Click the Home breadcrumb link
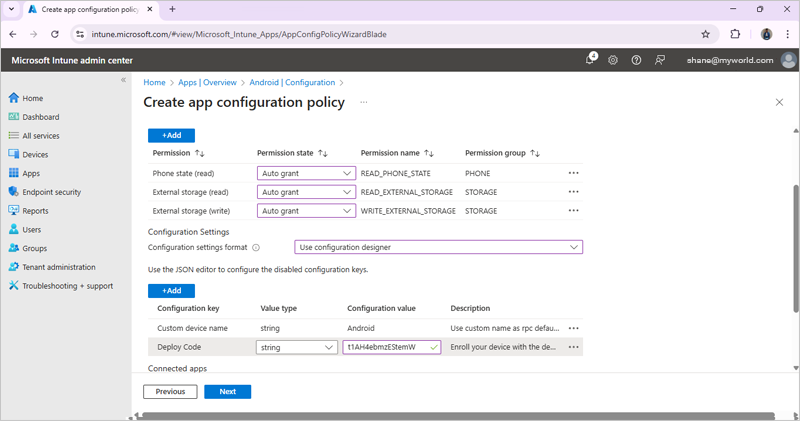 pyautogui.click(x=154, y=83)
